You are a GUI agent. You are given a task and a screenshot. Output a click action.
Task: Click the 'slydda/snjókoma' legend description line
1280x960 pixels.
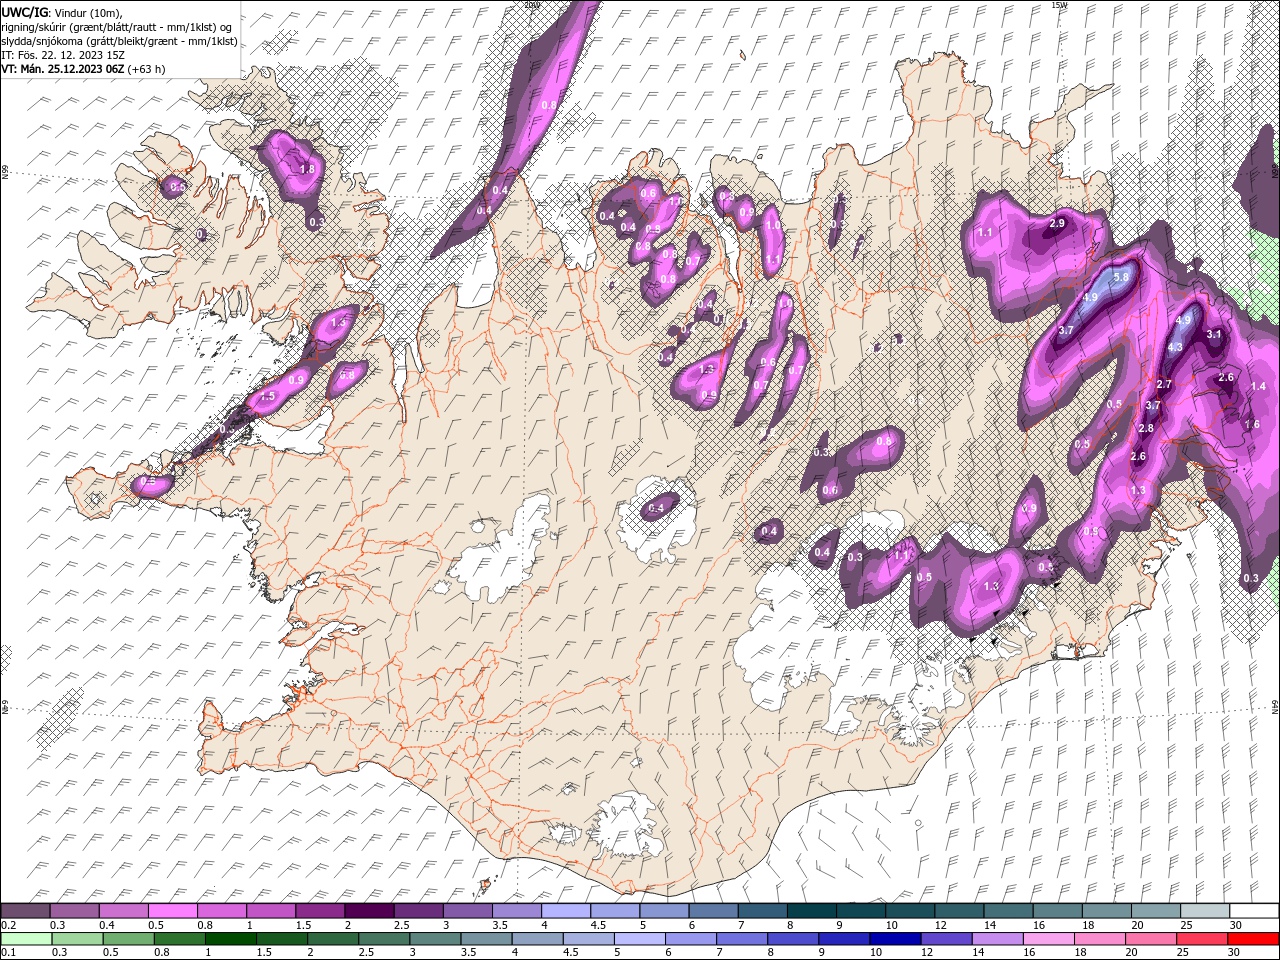119,41
